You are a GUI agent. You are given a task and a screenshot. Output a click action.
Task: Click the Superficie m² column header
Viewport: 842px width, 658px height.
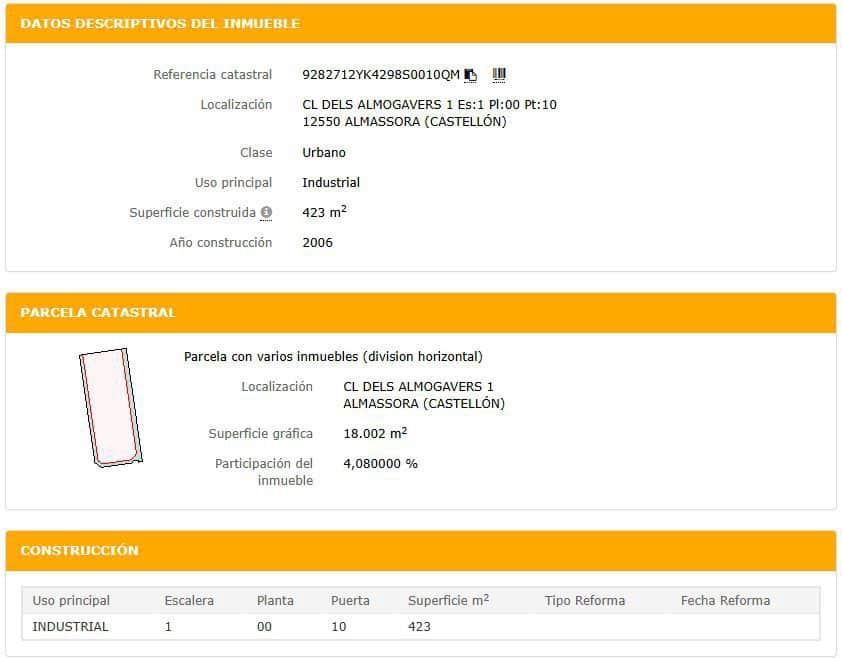point(448,600)
